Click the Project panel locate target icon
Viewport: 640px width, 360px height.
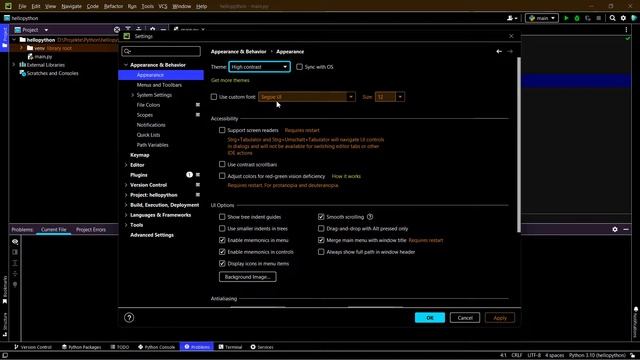pyautogui.click(x=117, y=30)
